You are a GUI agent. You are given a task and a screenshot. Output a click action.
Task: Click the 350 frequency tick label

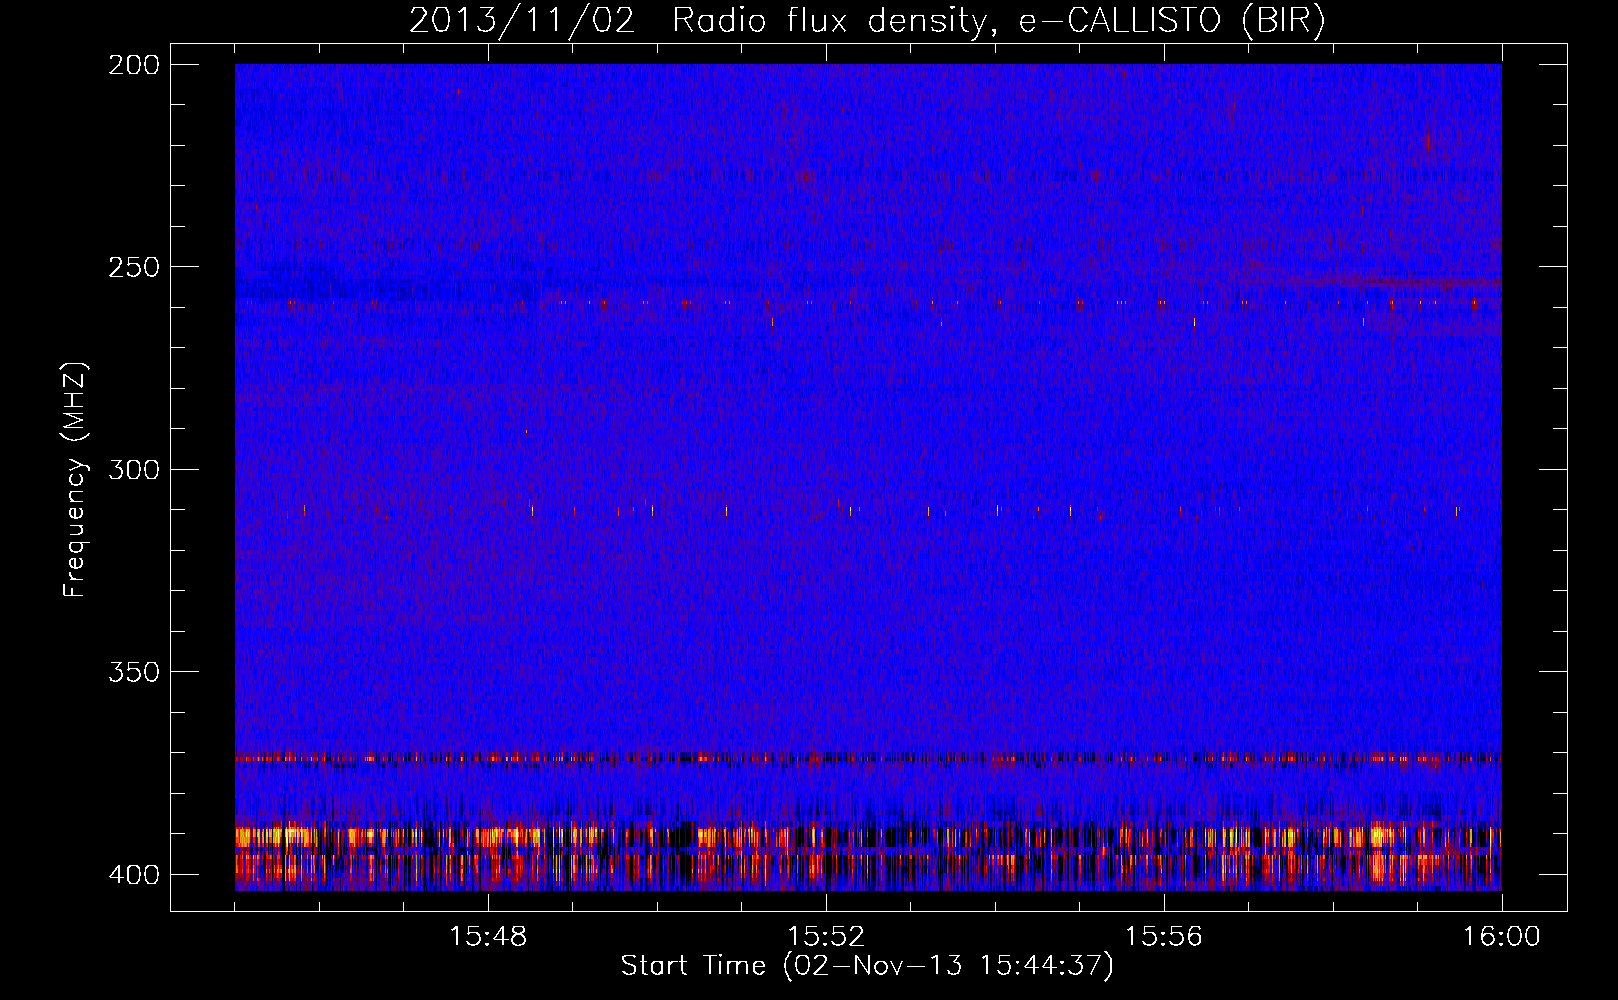coord(133,671)
